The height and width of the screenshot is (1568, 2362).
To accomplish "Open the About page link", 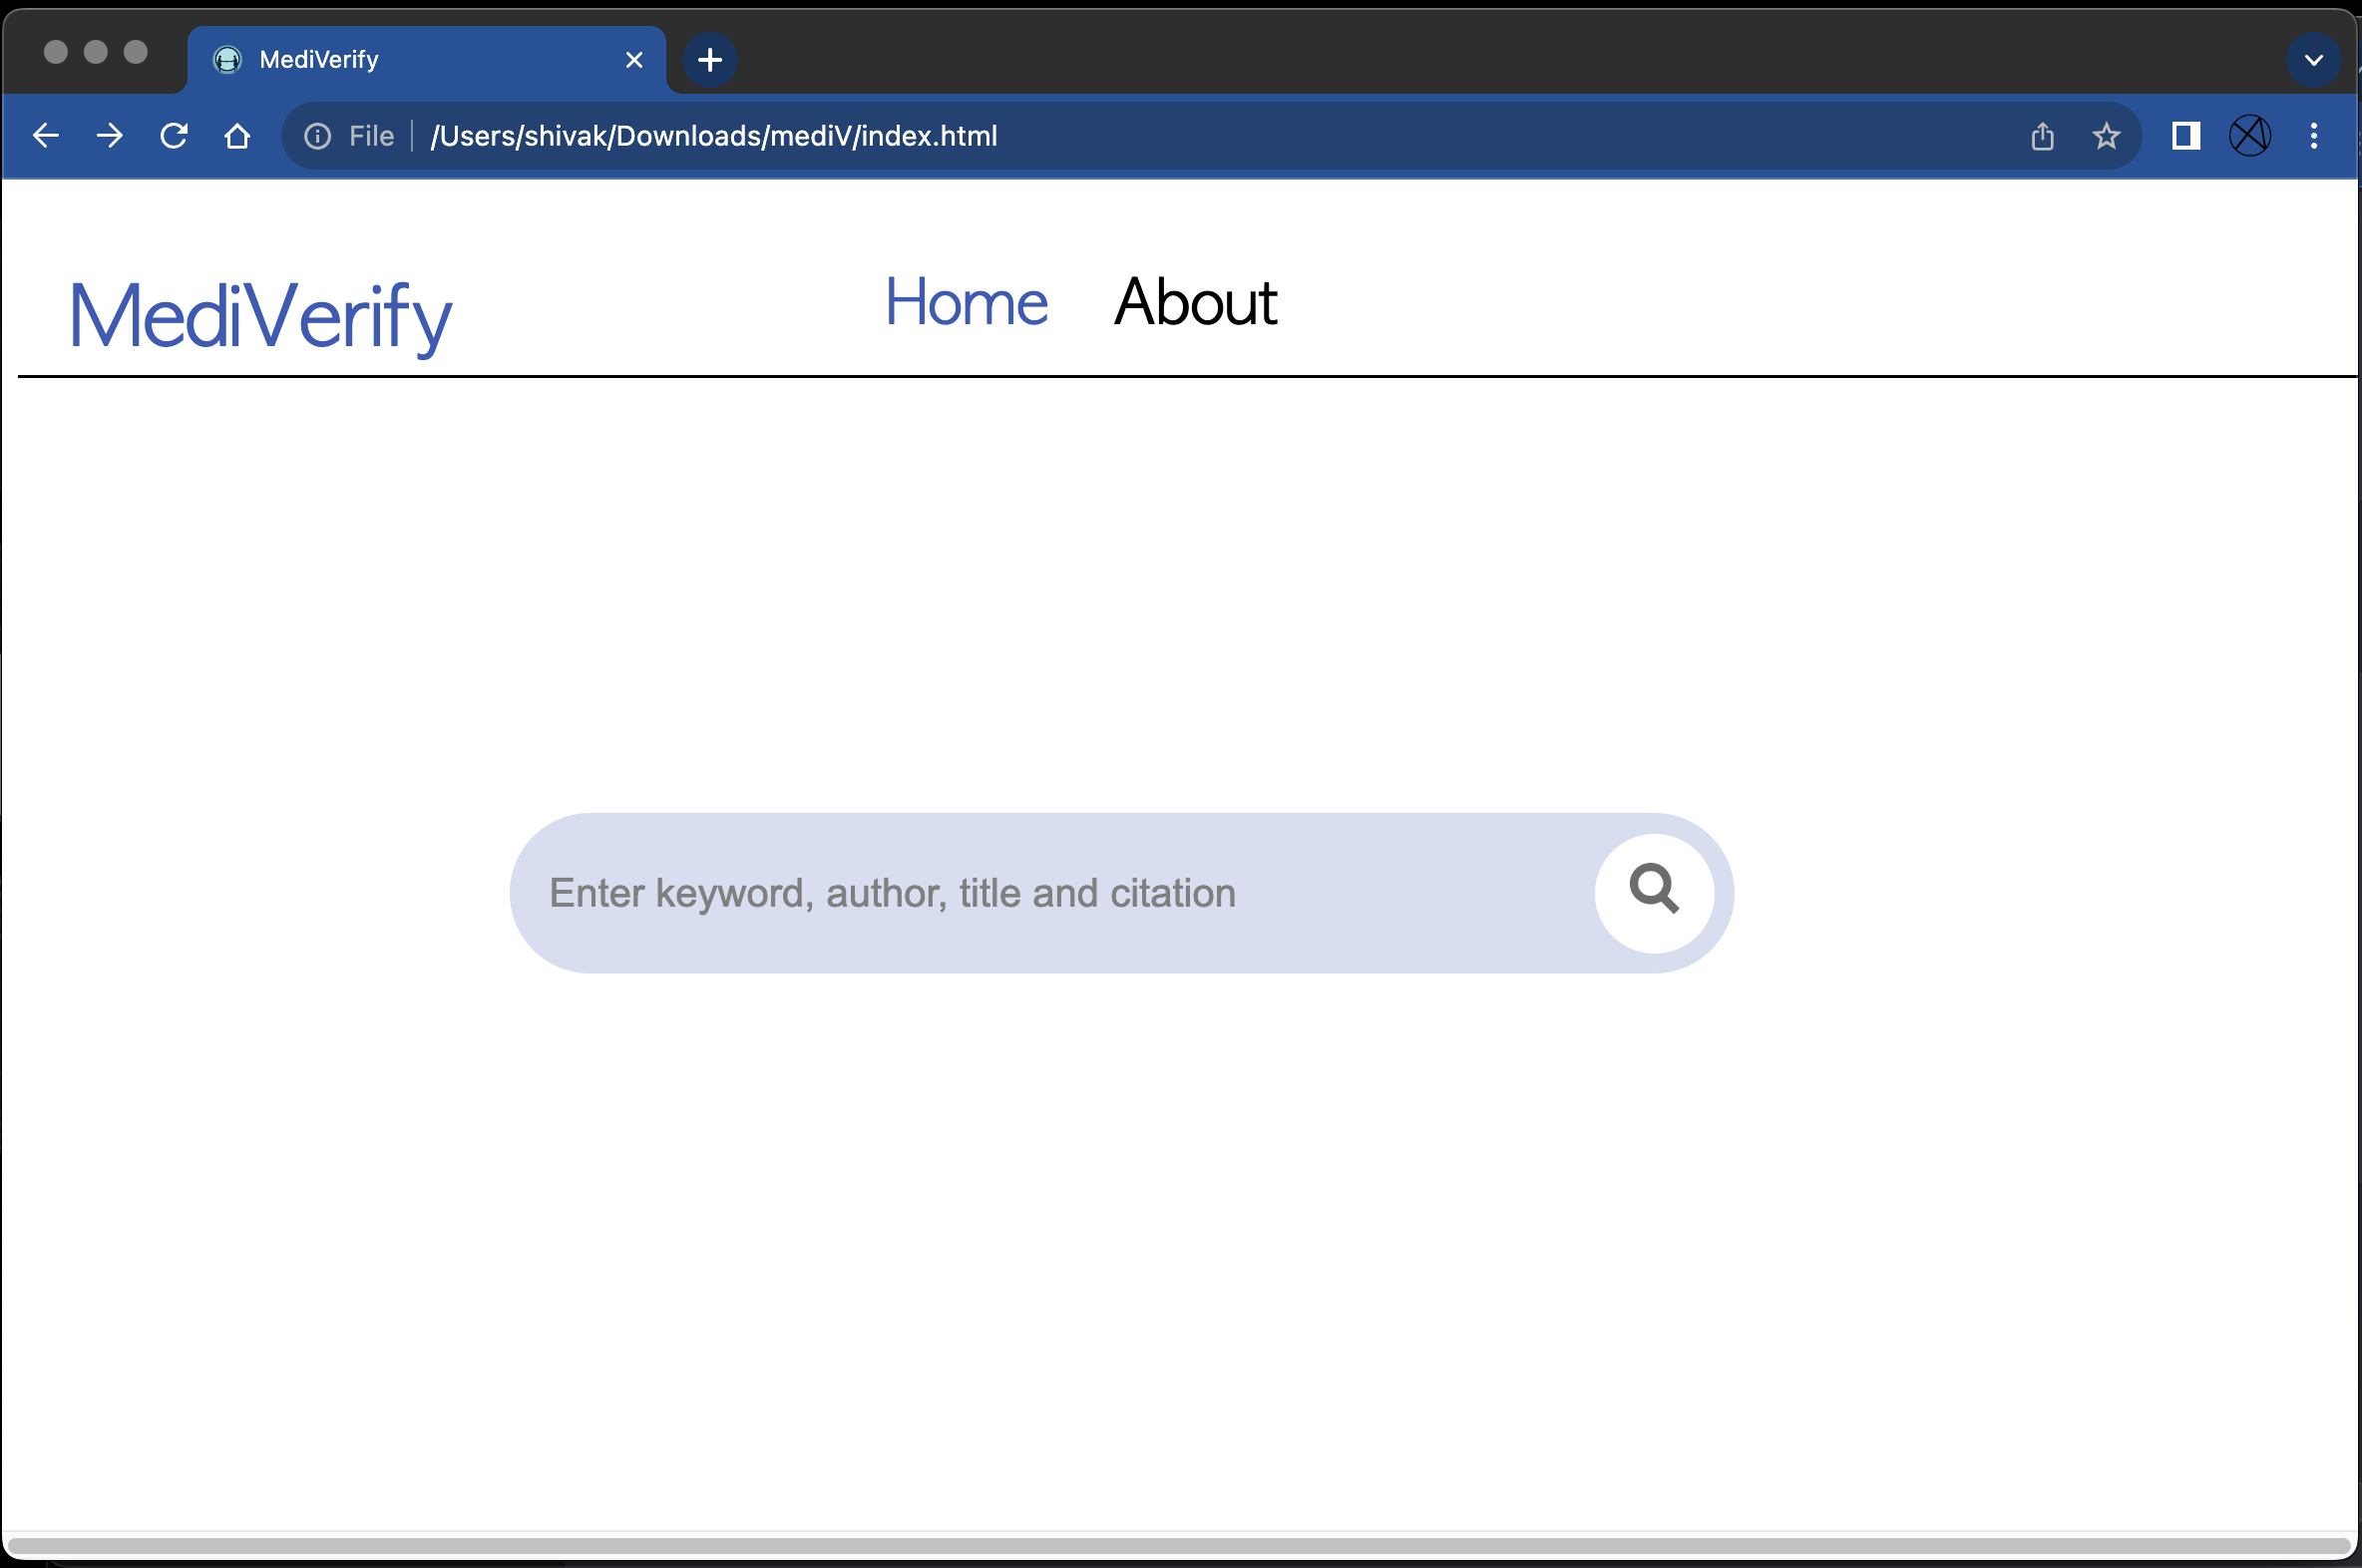I will pyautogui.click(x=1195, y=302).
